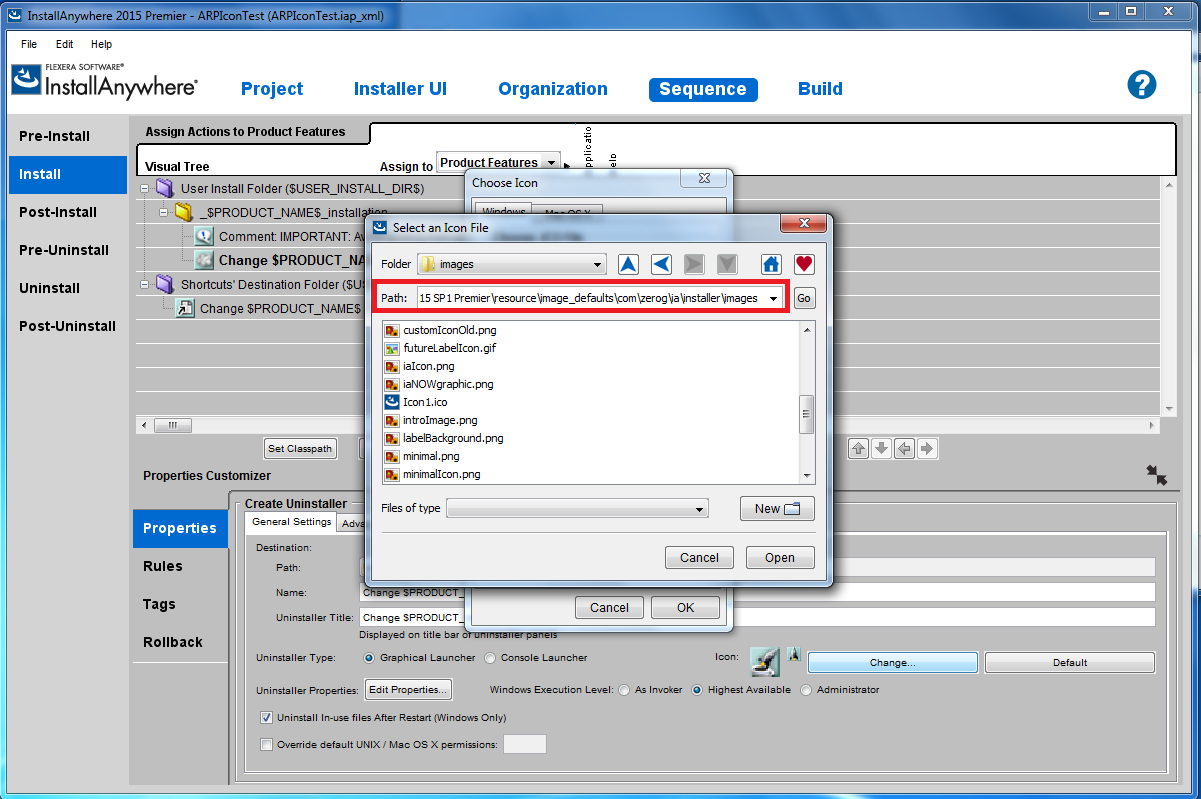Switch to the Build tab
1201x799 pixels.
coord(820,89)
